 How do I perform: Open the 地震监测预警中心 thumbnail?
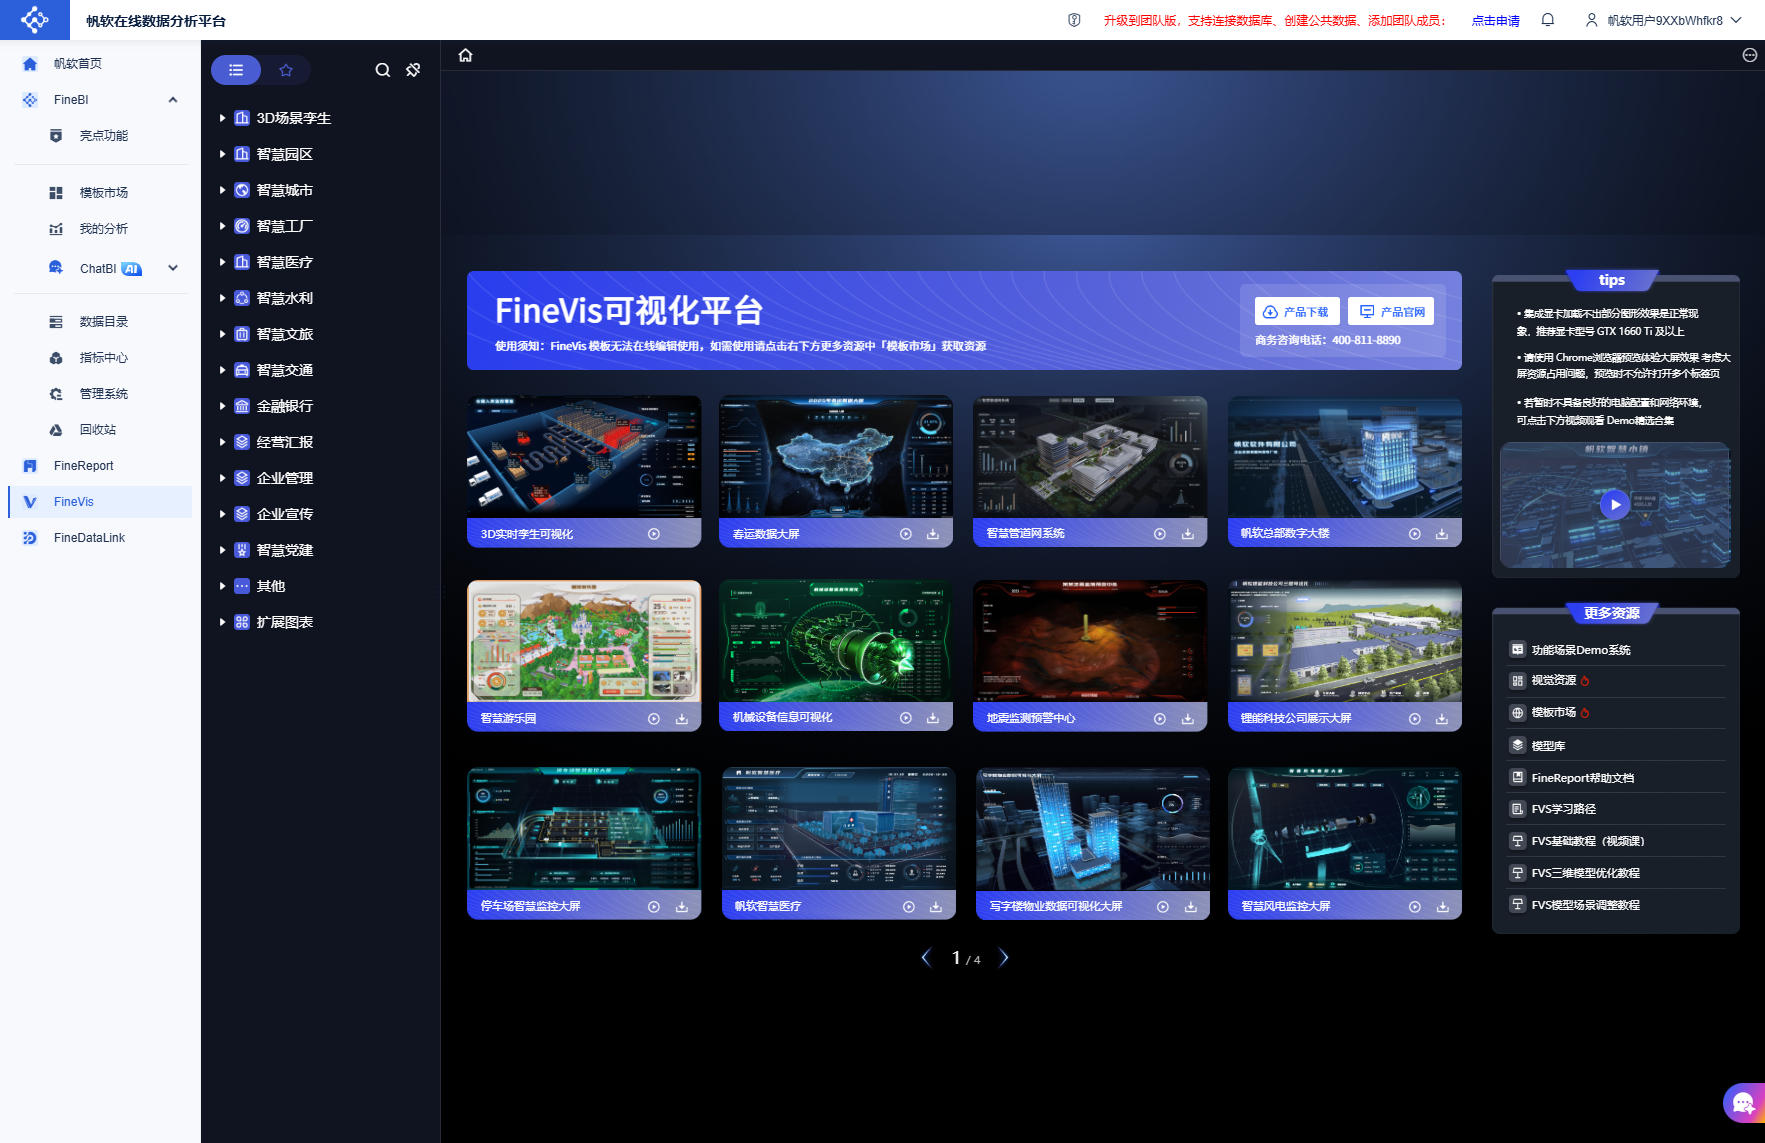(x=1090, y=641)
